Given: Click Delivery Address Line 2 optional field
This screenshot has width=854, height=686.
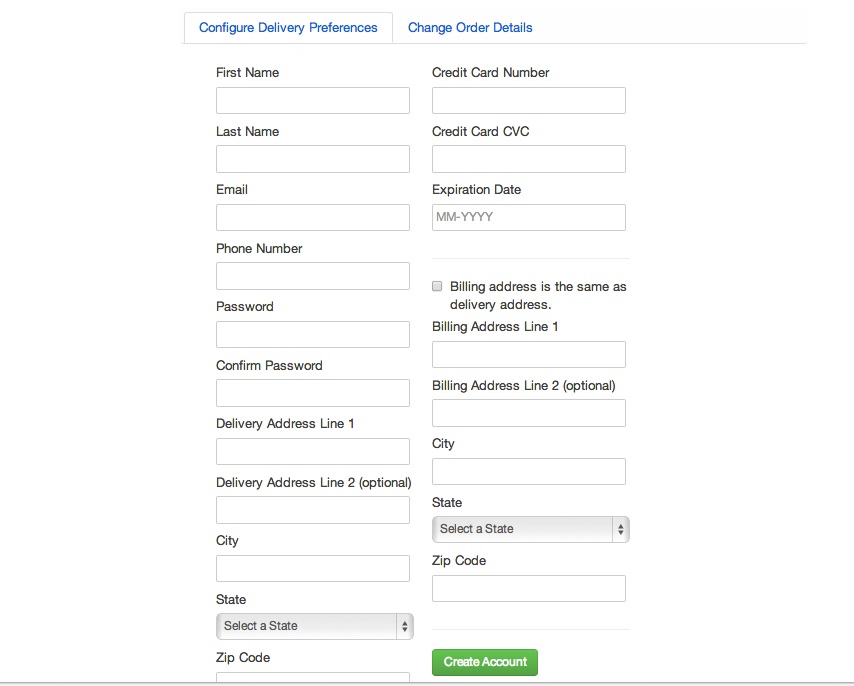Looking at the screenshot, I should [313, 510].
